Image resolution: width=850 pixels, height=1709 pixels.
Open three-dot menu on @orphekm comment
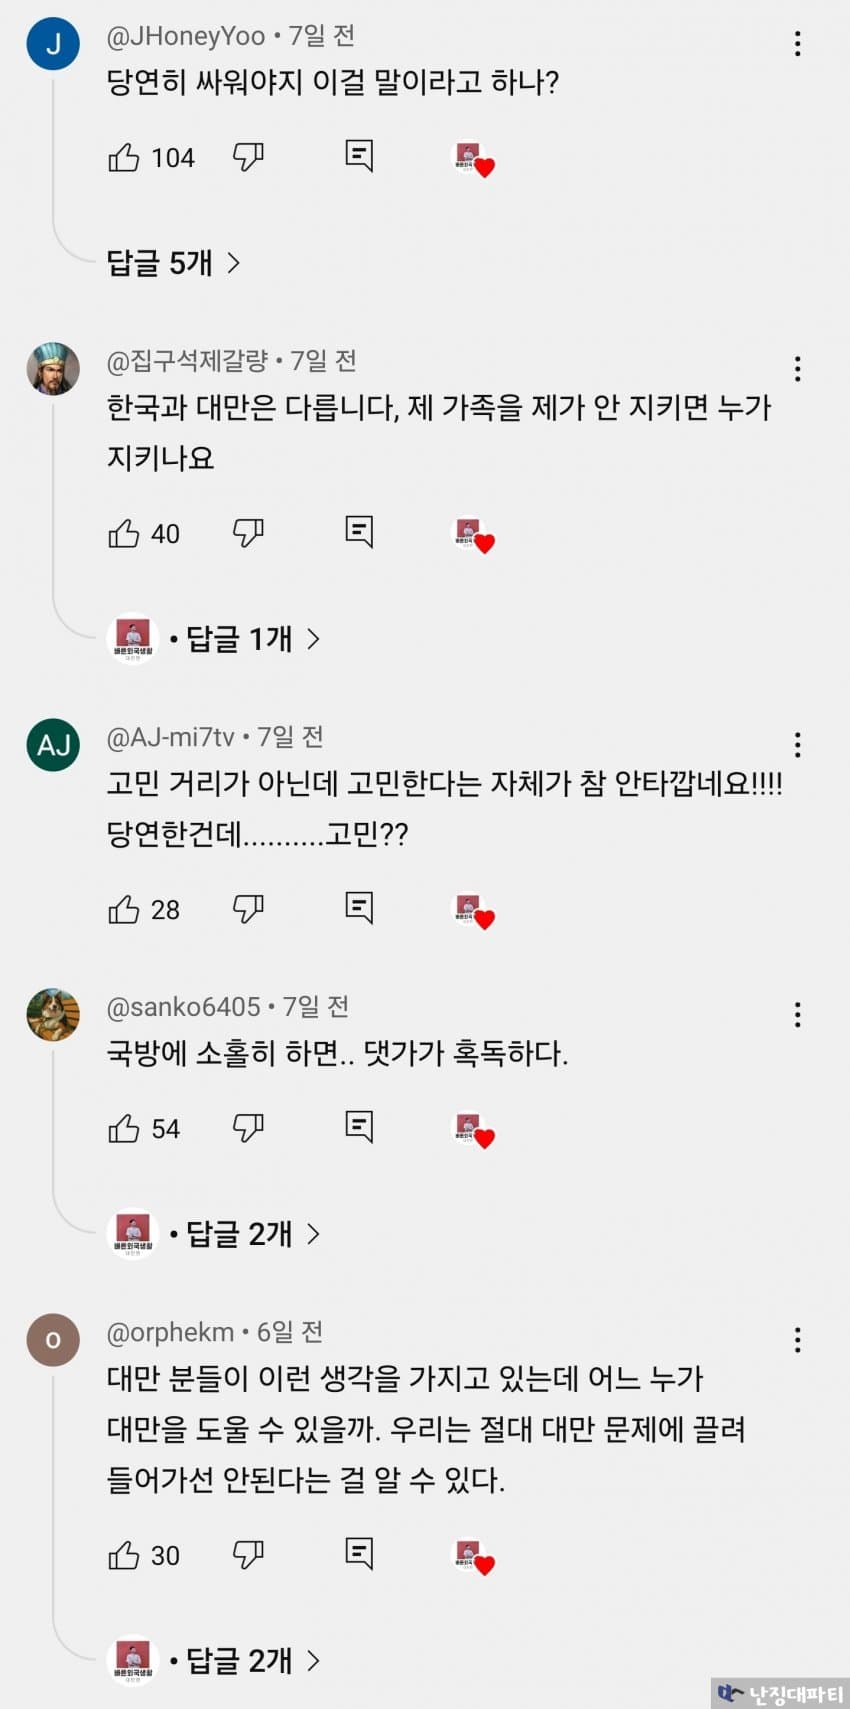(797, 1340)
